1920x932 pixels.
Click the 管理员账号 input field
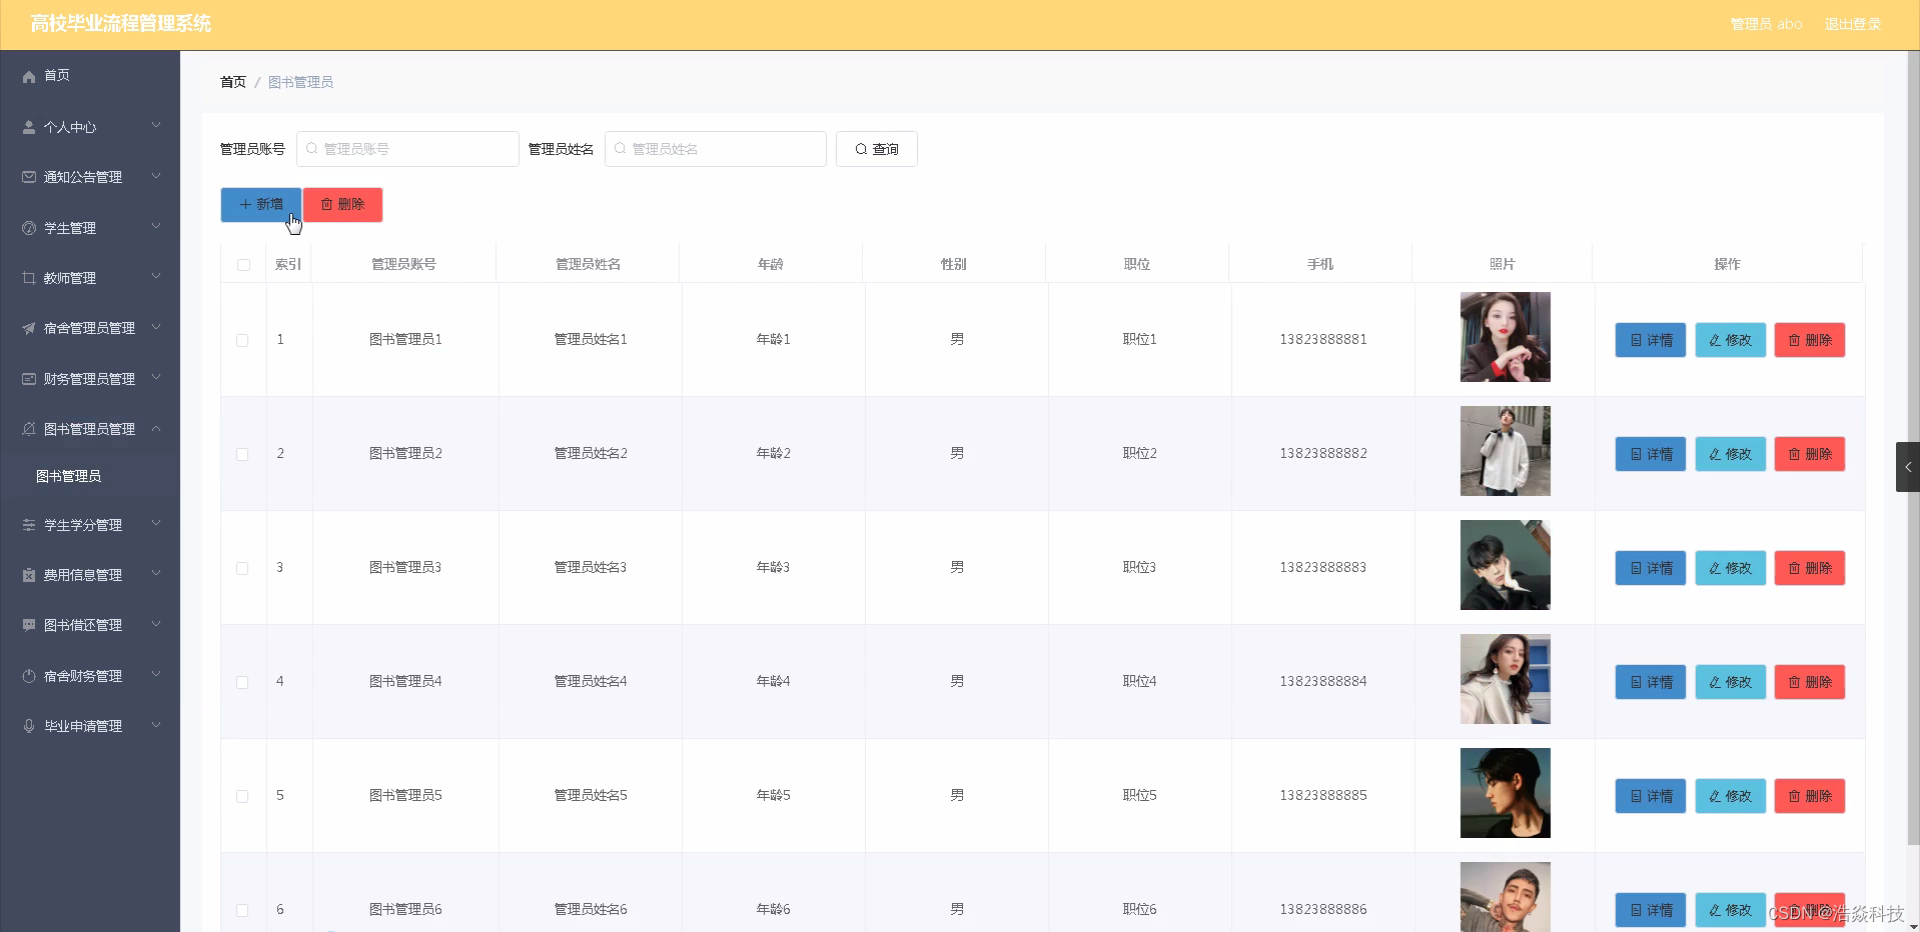(x=408, y=149)
